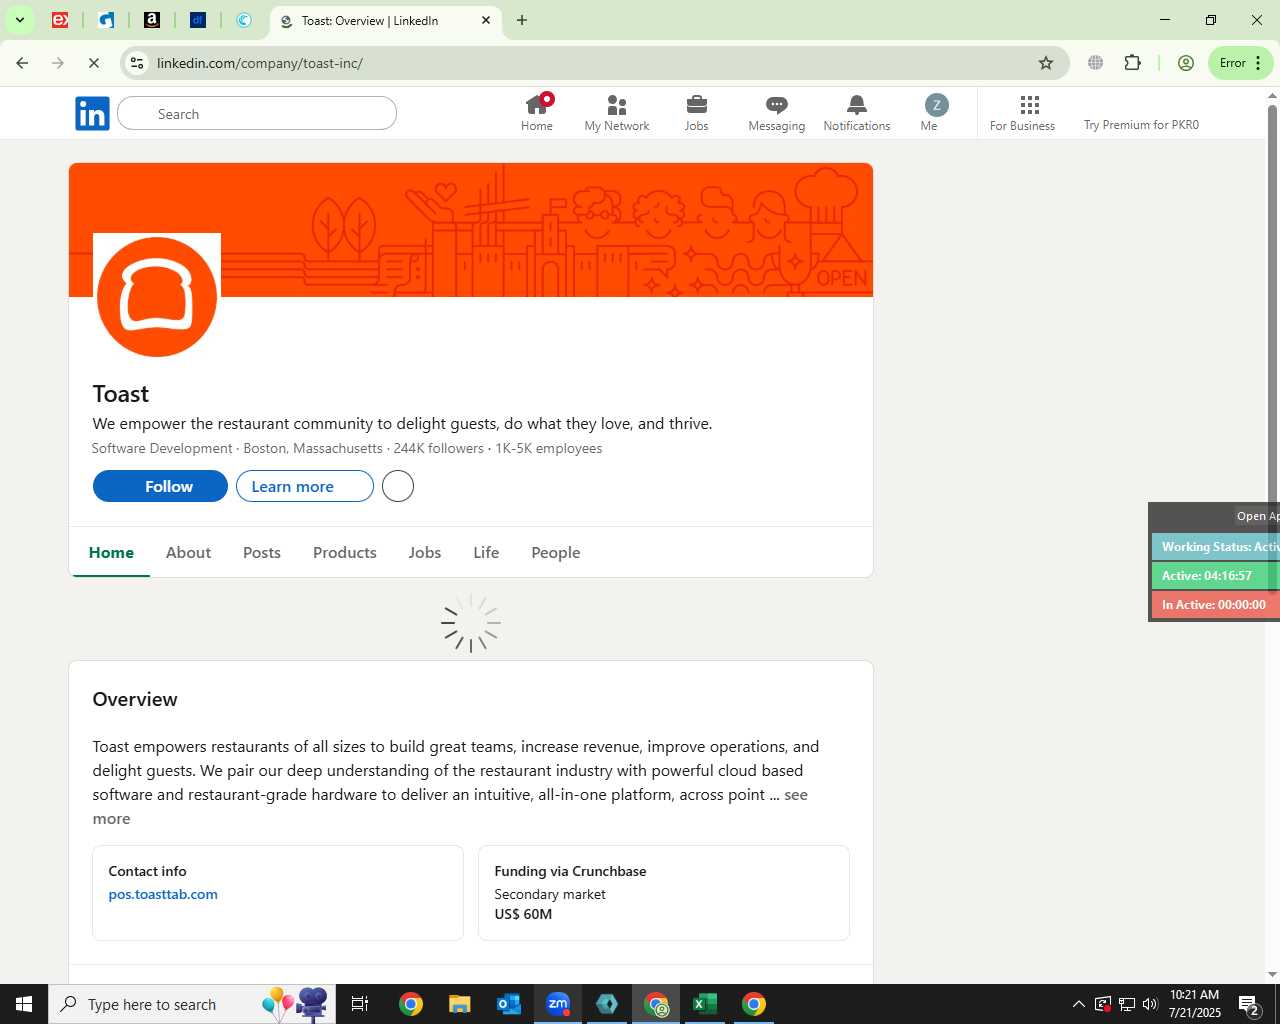Bookmark this page with star icon
Viewport: 1280px width, 1024px height.
click(x=1046, y=63)
